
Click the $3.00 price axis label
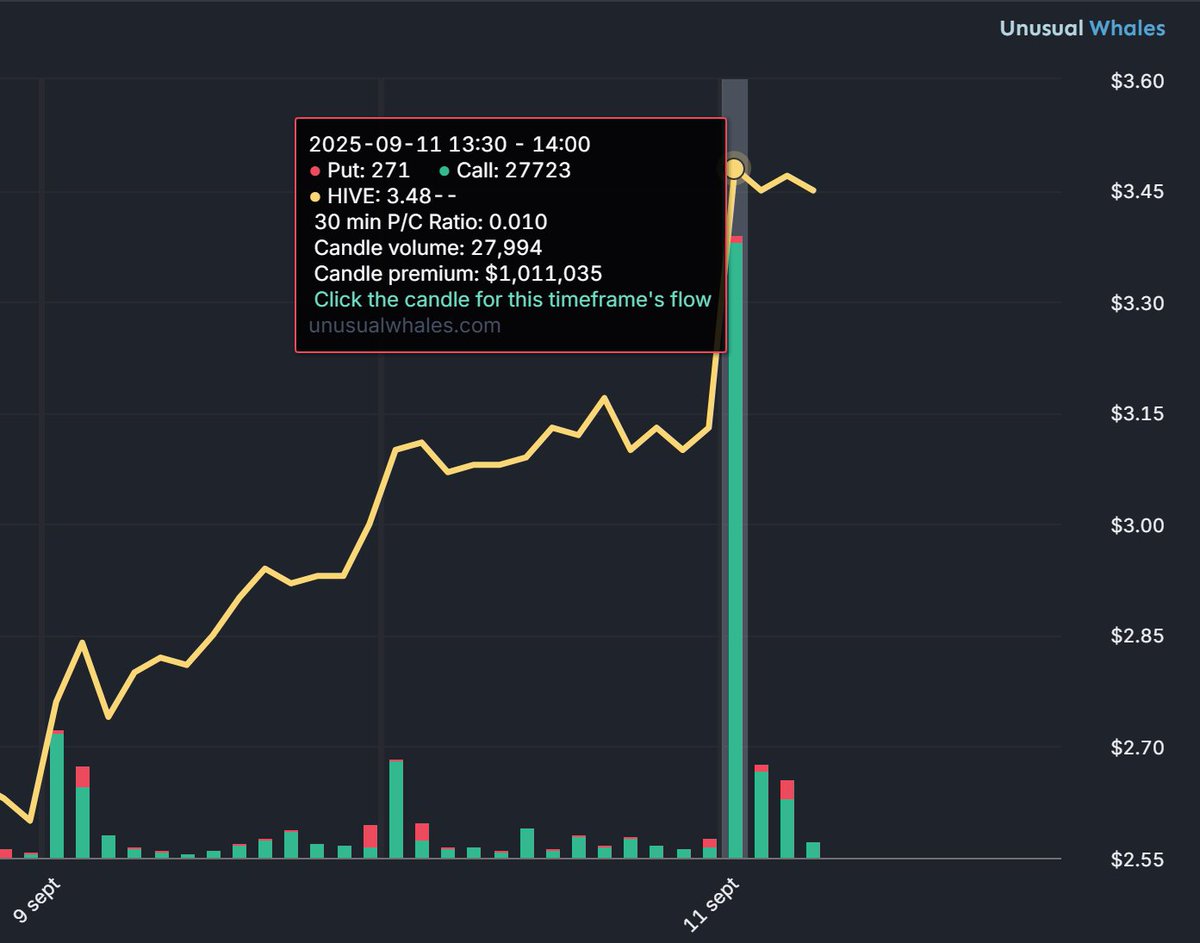(1137, 525)
